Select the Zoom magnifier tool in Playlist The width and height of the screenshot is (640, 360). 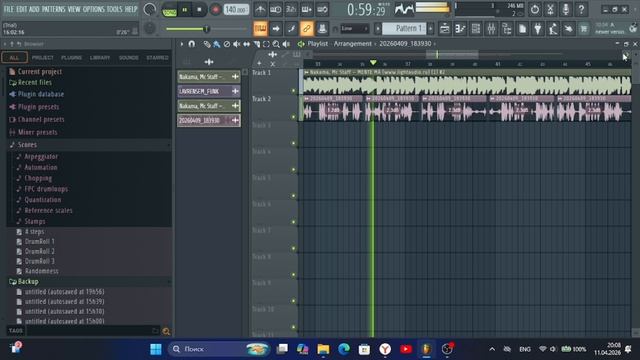(x=276, y=44)
